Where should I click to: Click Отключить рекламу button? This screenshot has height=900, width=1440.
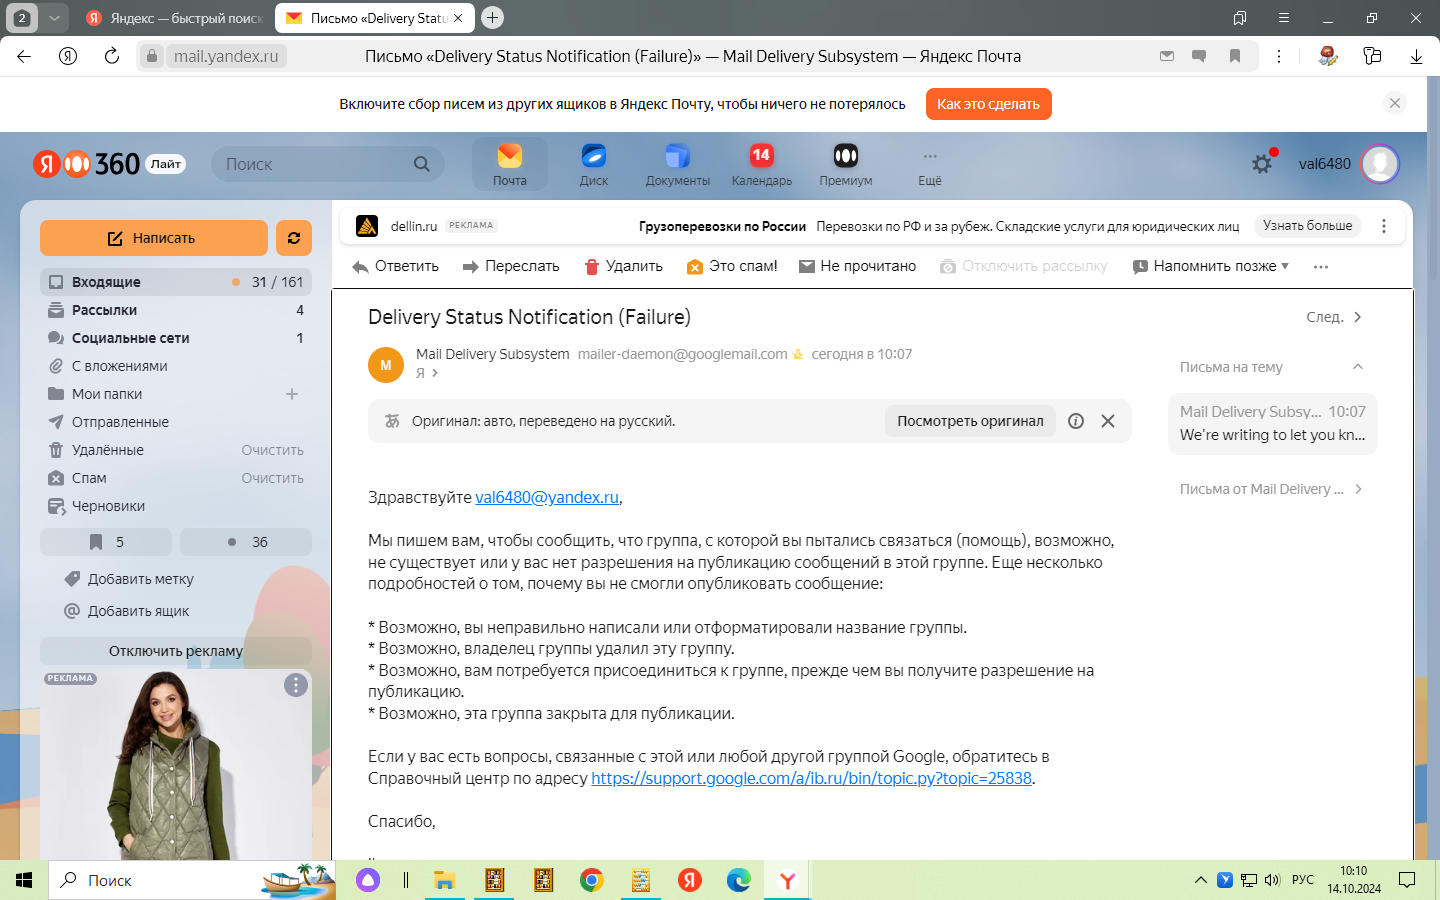pyautogui.click(x=176, y=651)
